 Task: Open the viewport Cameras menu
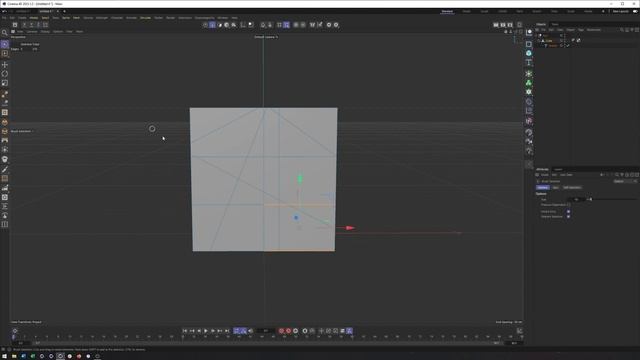[32, 31]
